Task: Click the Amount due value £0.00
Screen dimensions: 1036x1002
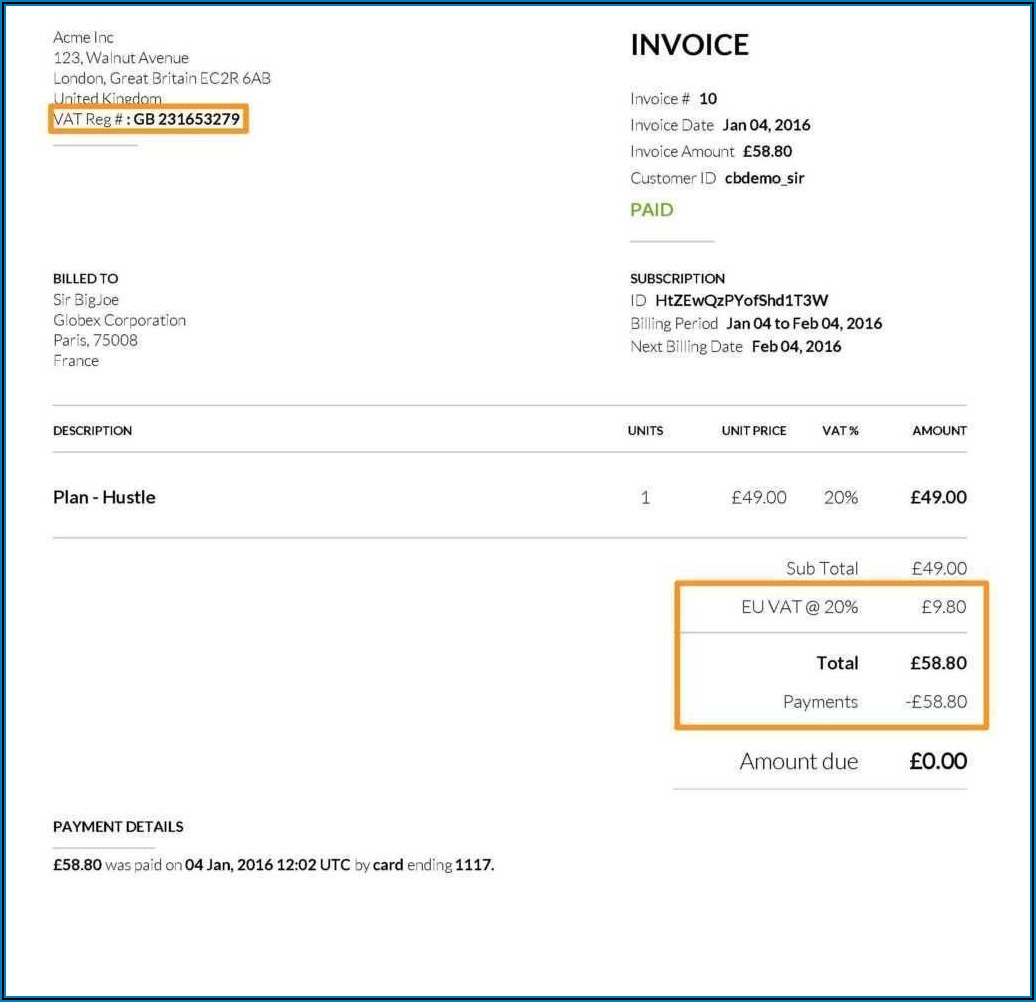Action: pos(937,761)
